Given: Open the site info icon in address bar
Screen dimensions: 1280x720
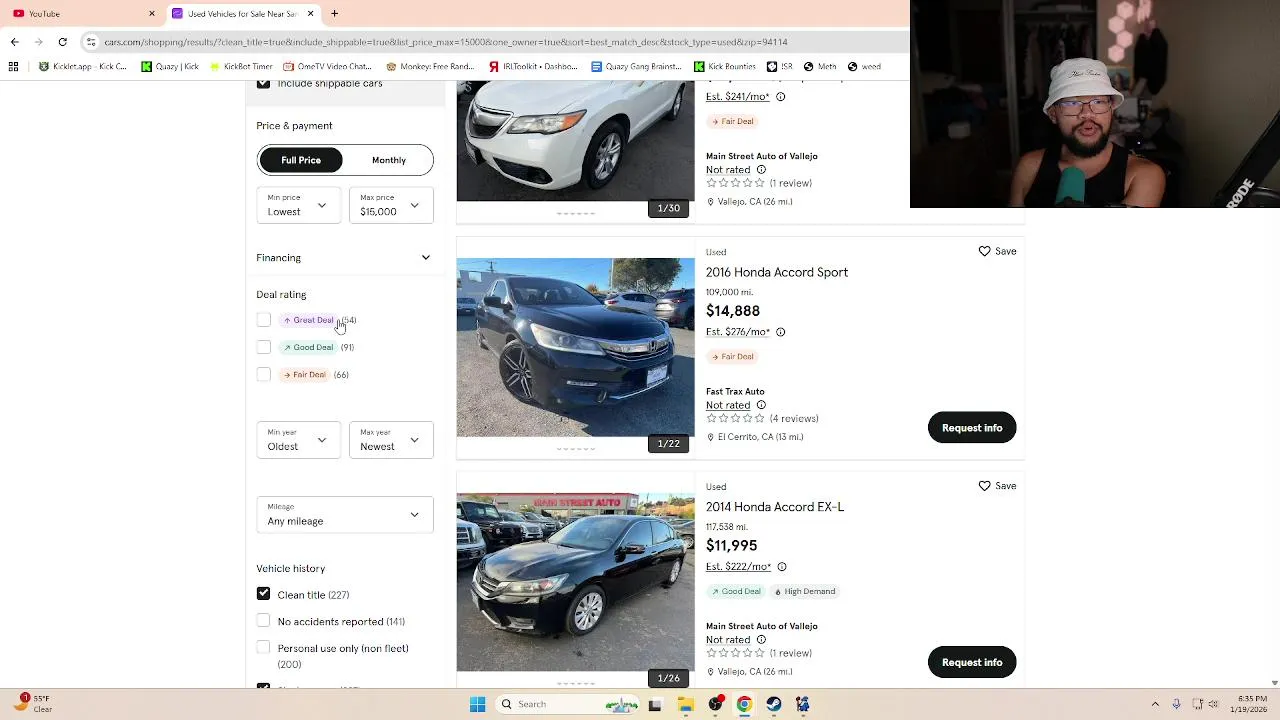Looking at the screenshot, I should 91,42.
